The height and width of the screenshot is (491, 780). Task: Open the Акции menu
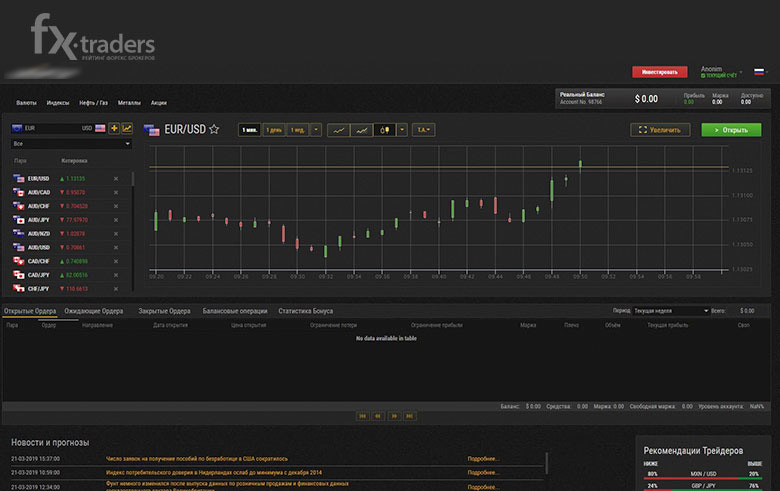click(159, 103)
